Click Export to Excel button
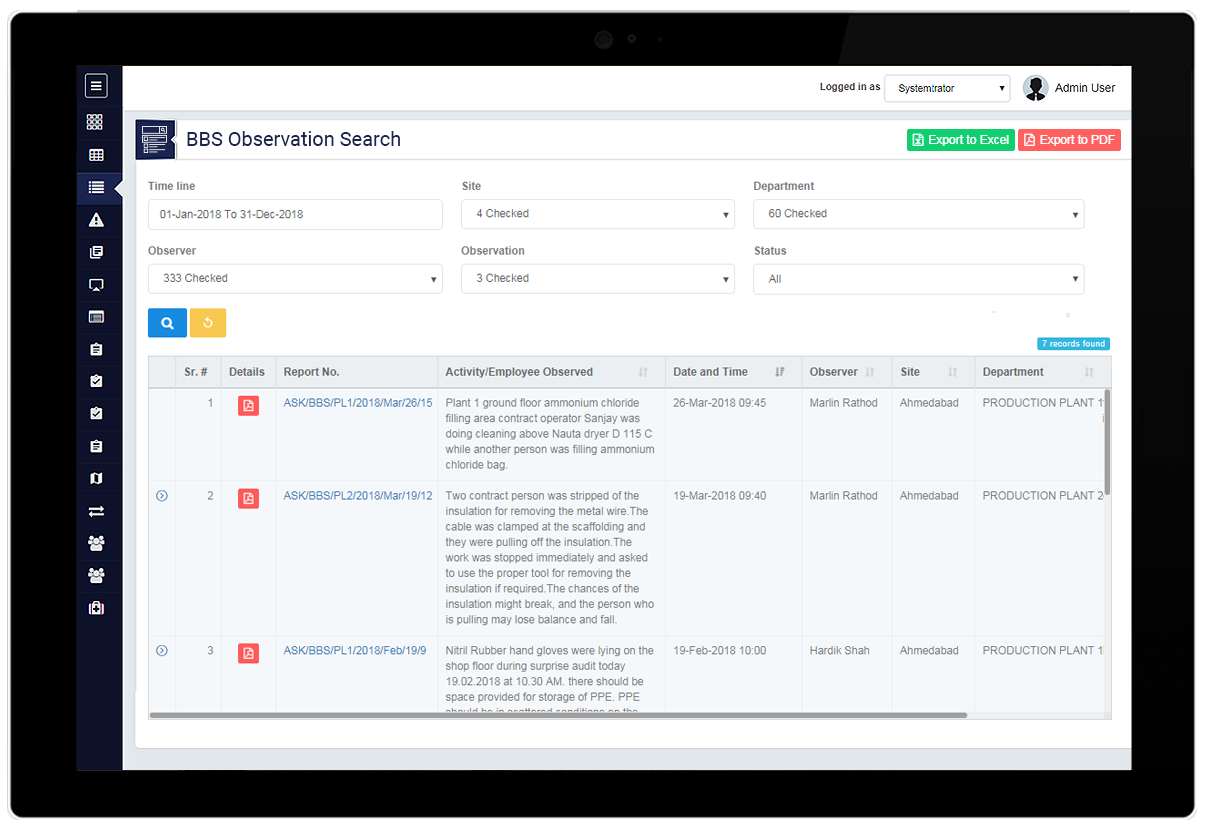This screenshot has width=1205, height=828. tap(960, 140)
